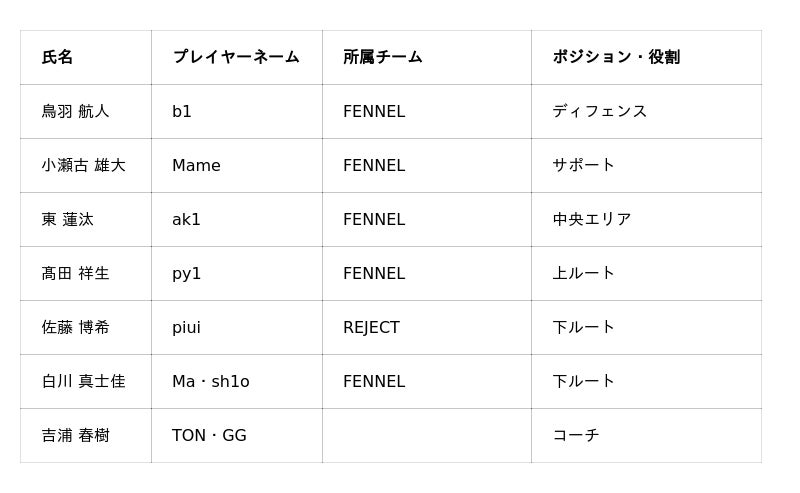Click the name cell 小瀬古 雄大
This screenshot has height=493, width=800.
tap(84, 165)
